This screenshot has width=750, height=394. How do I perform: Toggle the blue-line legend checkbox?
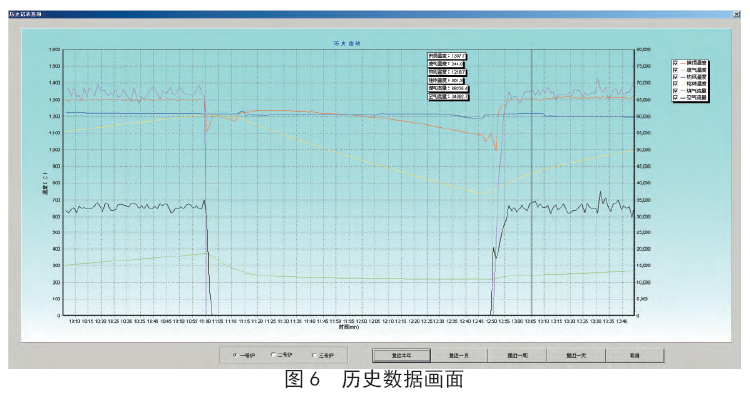676,77
